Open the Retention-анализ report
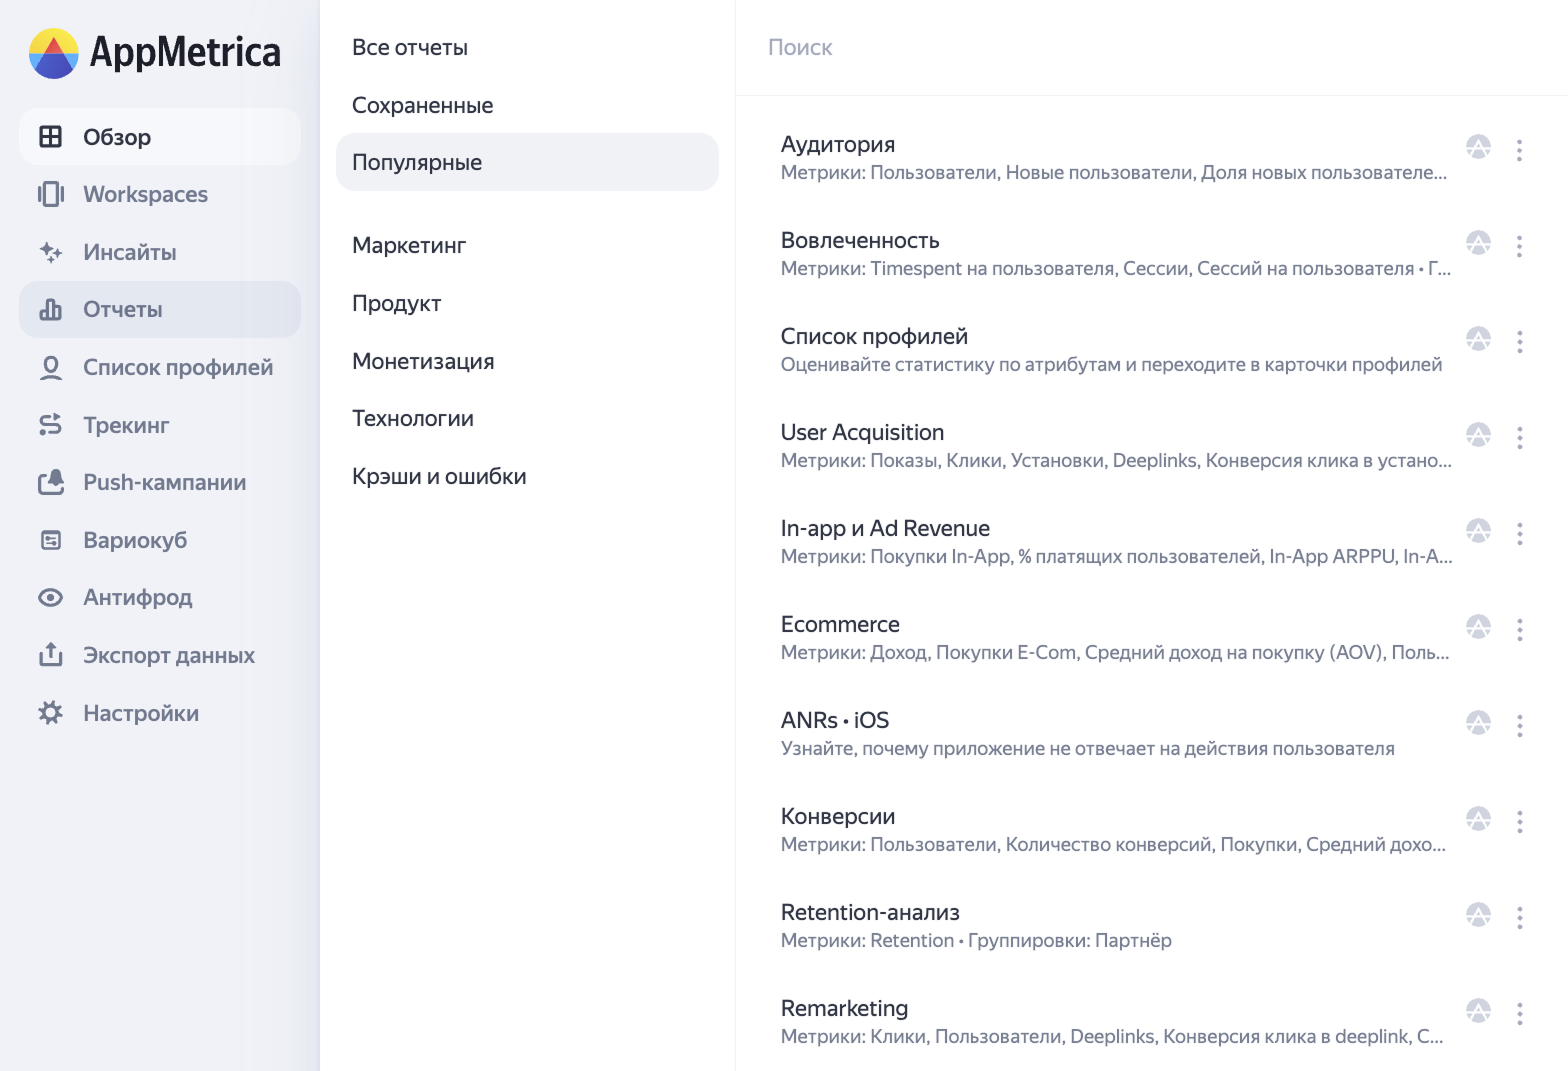Image resolution: width=1568 pixels, height=1071 pixels. pos(870,912)
